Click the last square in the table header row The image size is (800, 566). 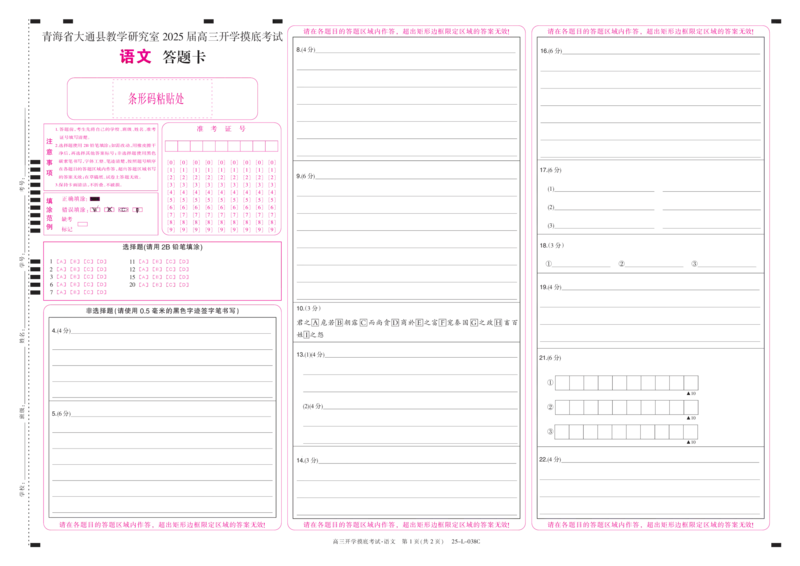[x=271, y=146]
